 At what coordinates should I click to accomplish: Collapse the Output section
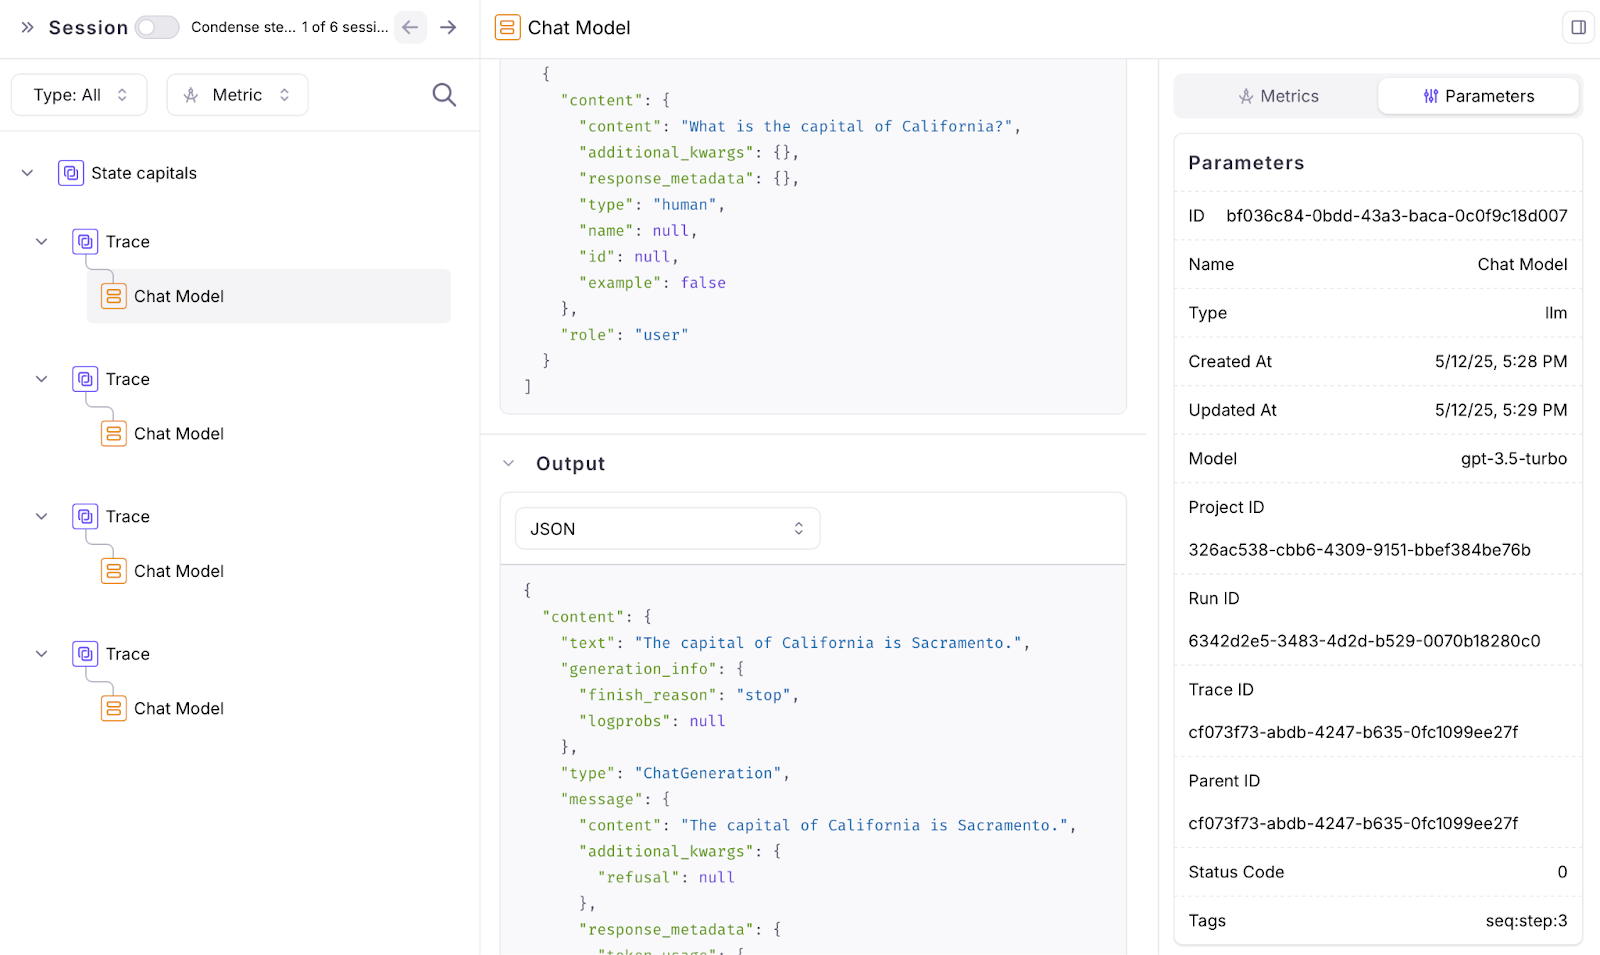(509, 463)
